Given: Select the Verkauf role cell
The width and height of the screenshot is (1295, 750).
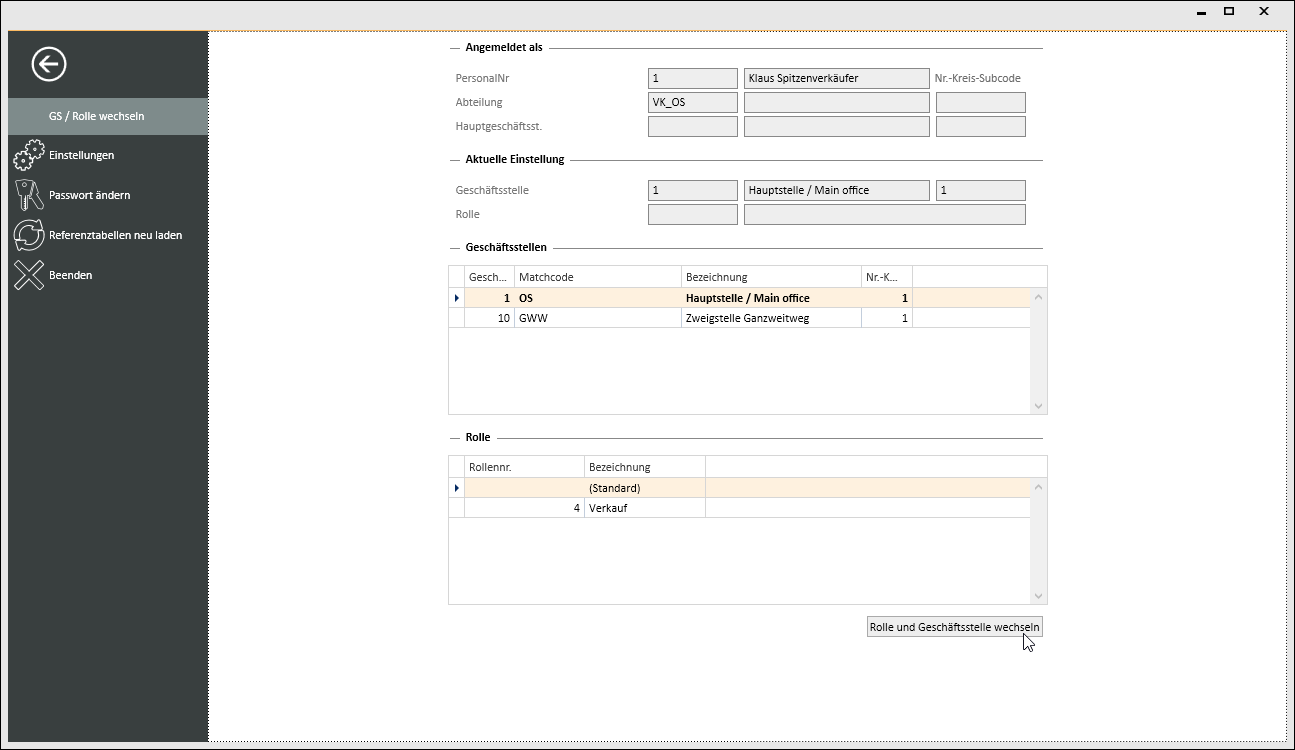Looking at the screenshot, I should point(645,508).
